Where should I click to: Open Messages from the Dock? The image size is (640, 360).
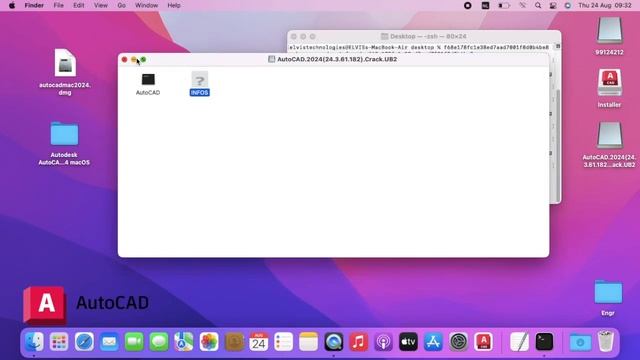click(x=159, y=342)
